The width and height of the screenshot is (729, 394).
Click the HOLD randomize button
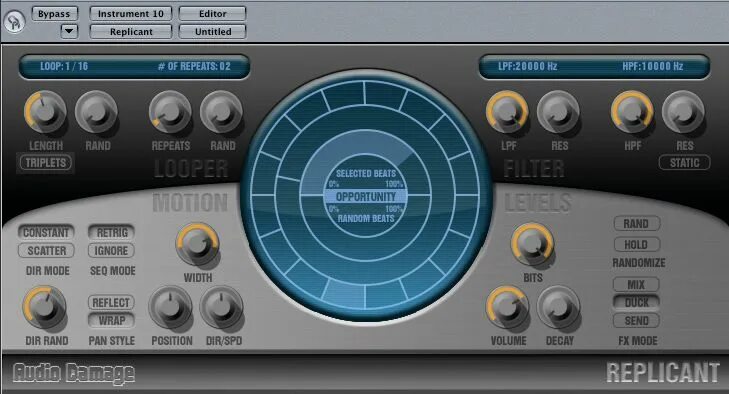636,244
